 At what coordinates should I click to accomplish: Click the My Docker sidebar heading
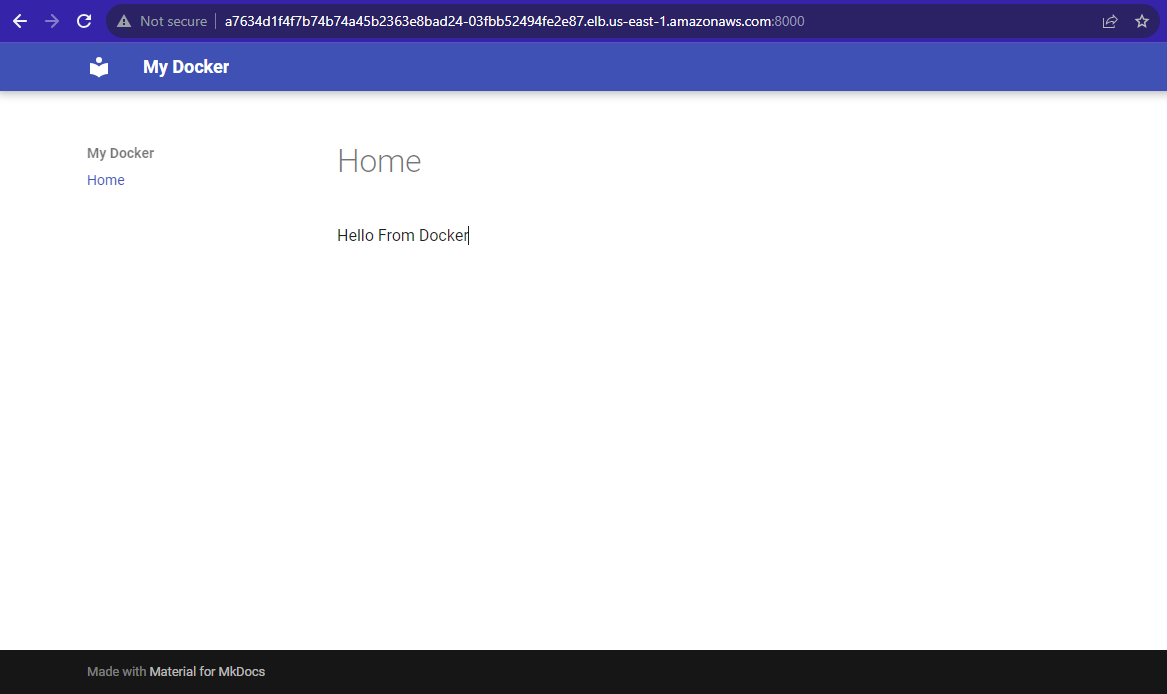(x=121, y=153)
